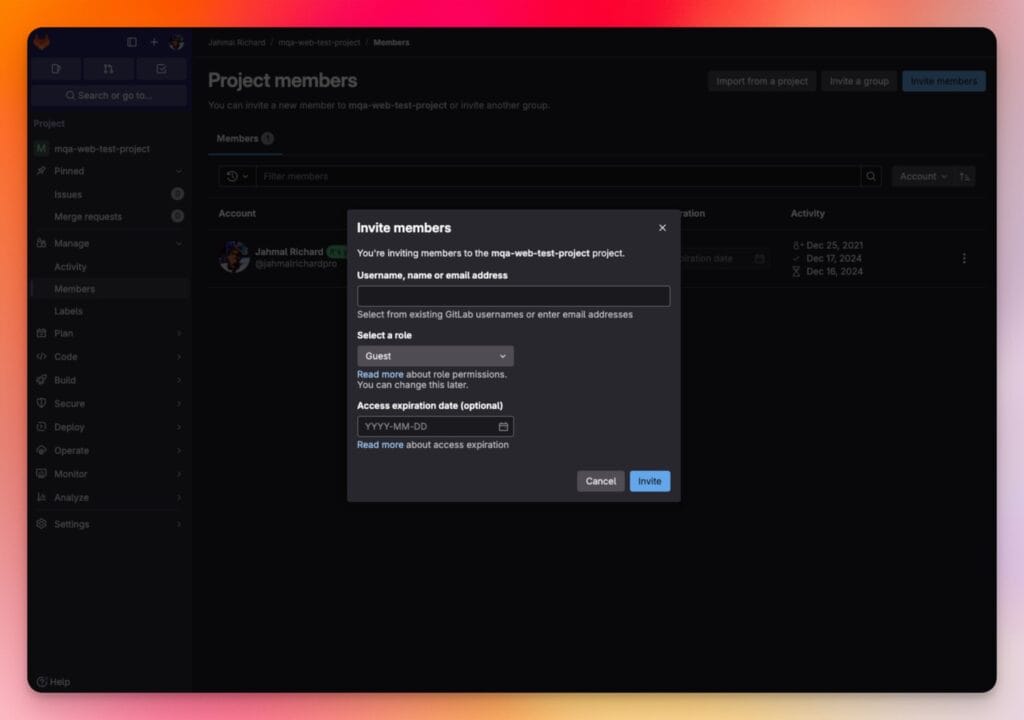Click Import from a project
Image resolution: width=1024 pixels, height=720 pixels.
pos(761,81)
